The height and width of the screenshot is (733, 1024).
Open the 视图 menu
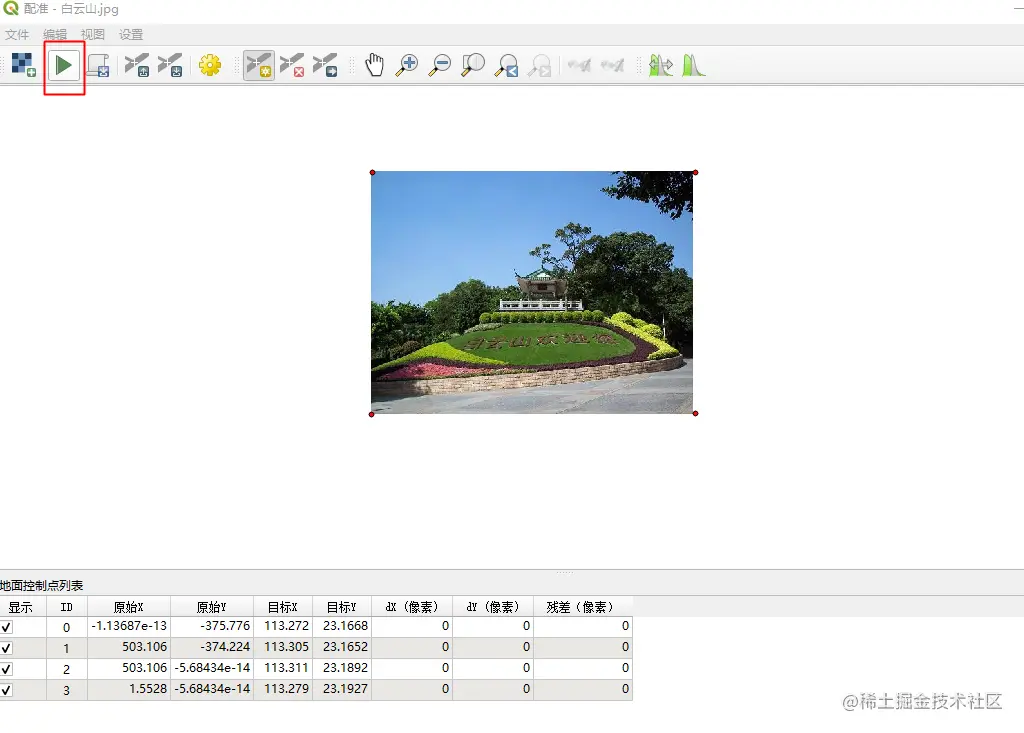click(x=93, y=35)
